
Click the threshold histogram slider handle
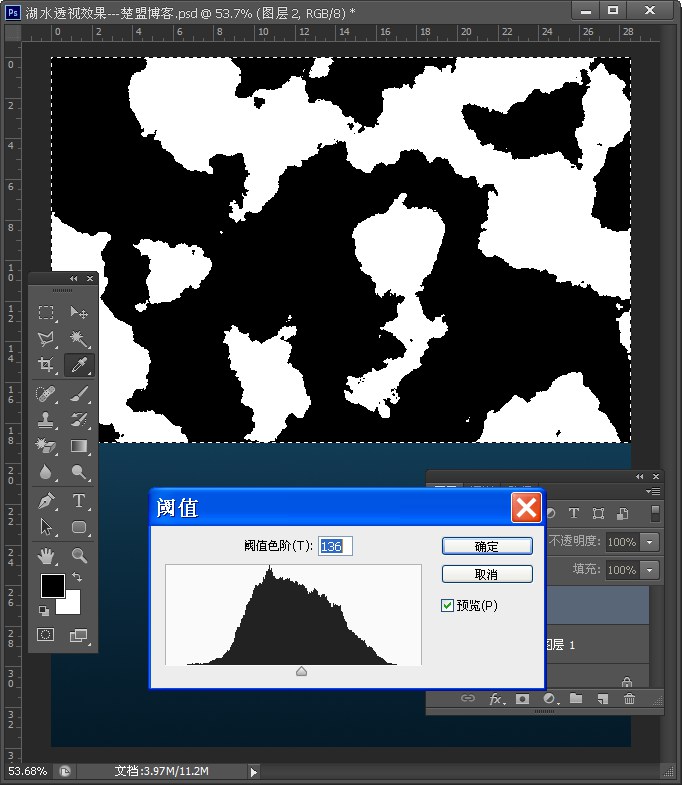click(301, 671)
